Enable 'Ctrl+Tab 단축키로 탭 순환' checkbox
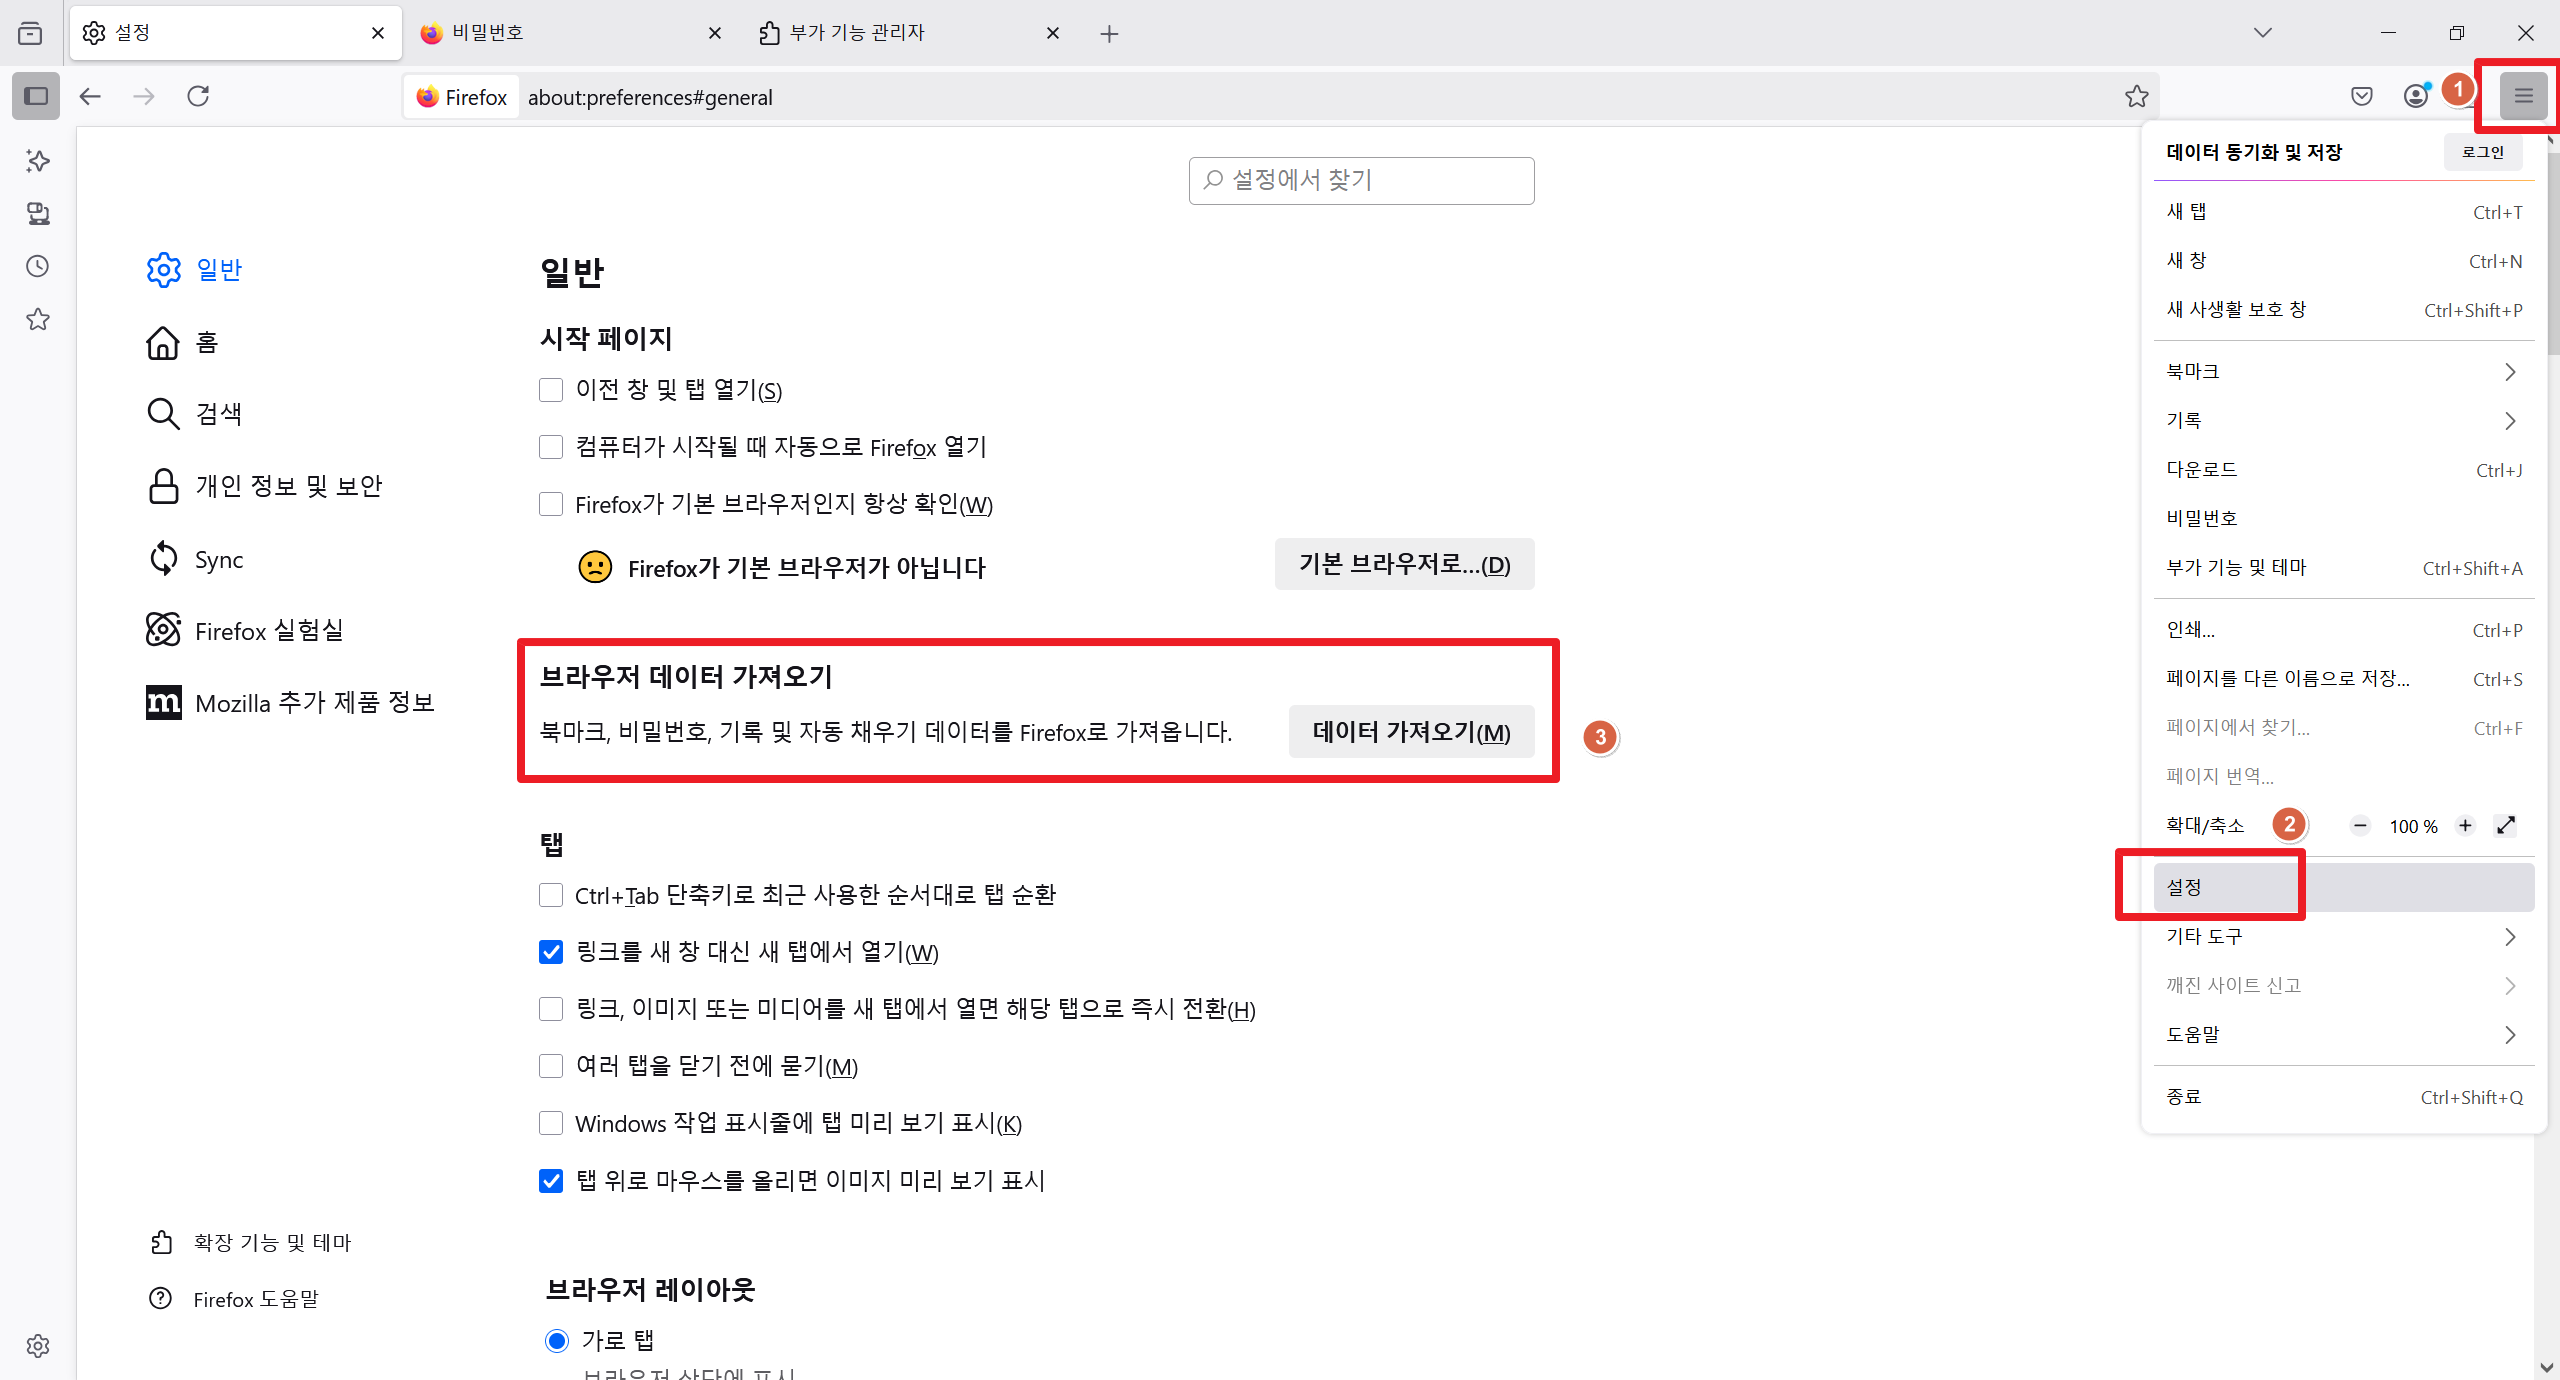This screenshot has height=1380, width=2560. pyautogui.click(x=551, y=895)
